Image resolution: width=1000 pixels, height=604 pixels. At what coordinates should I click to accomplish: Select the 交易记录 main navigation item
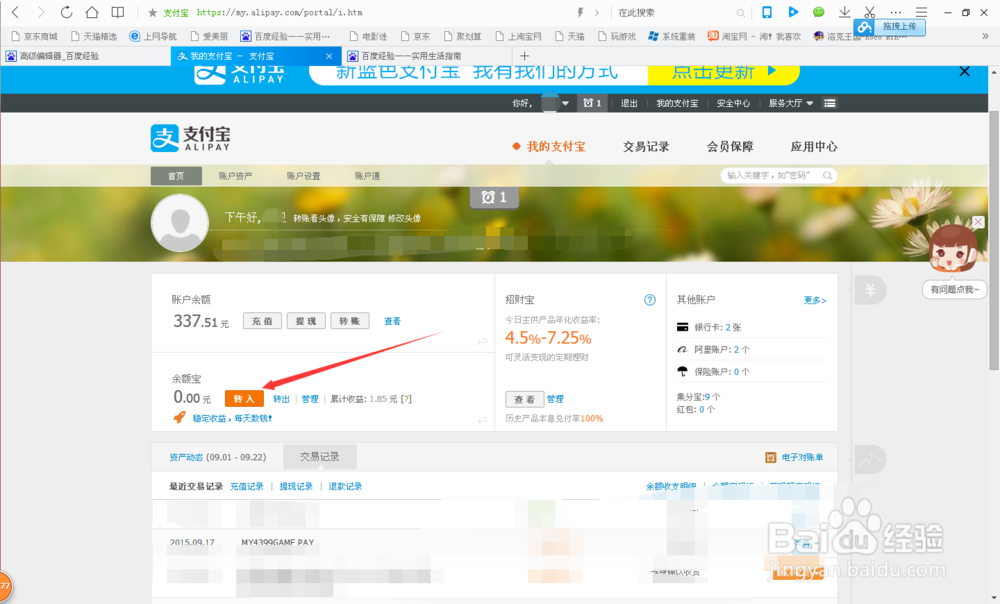[646, 147]
